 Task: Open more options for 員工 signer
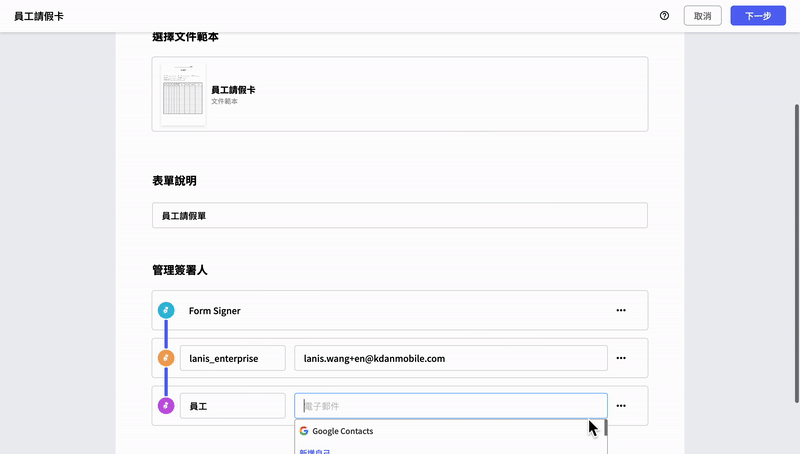621,406
